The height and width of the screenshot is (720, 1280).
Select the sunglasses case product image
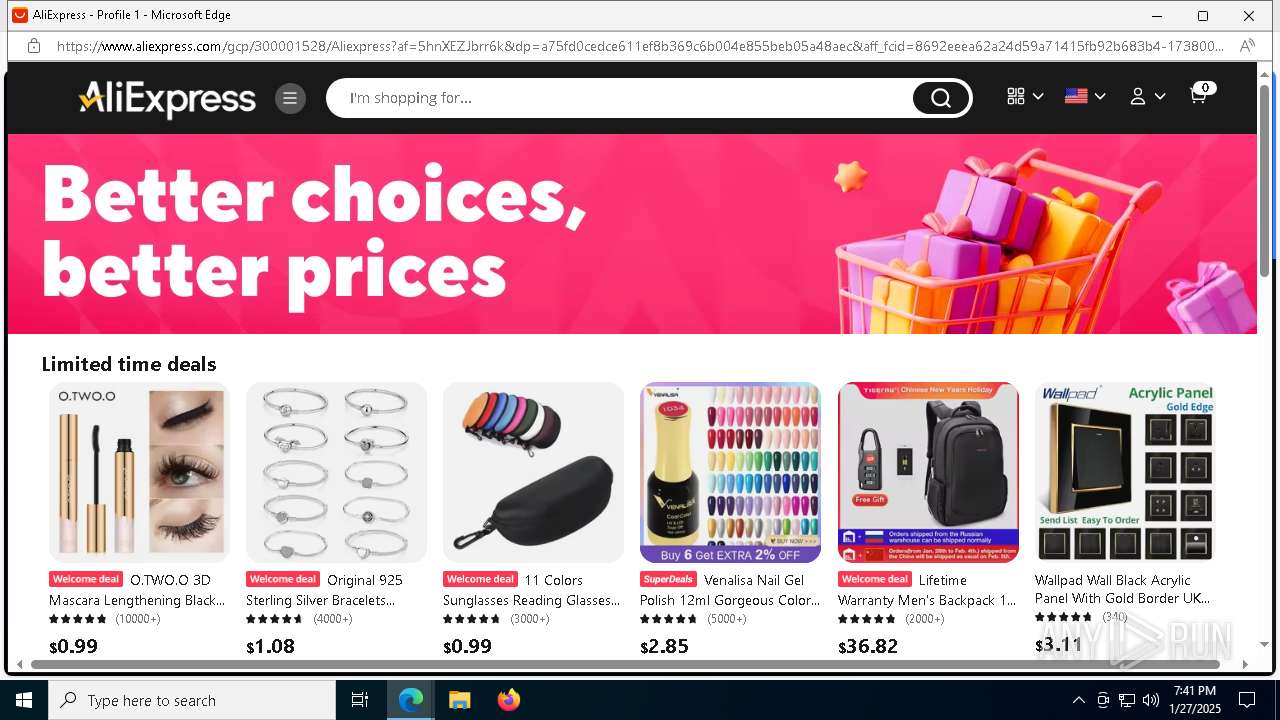click(533, 472)
